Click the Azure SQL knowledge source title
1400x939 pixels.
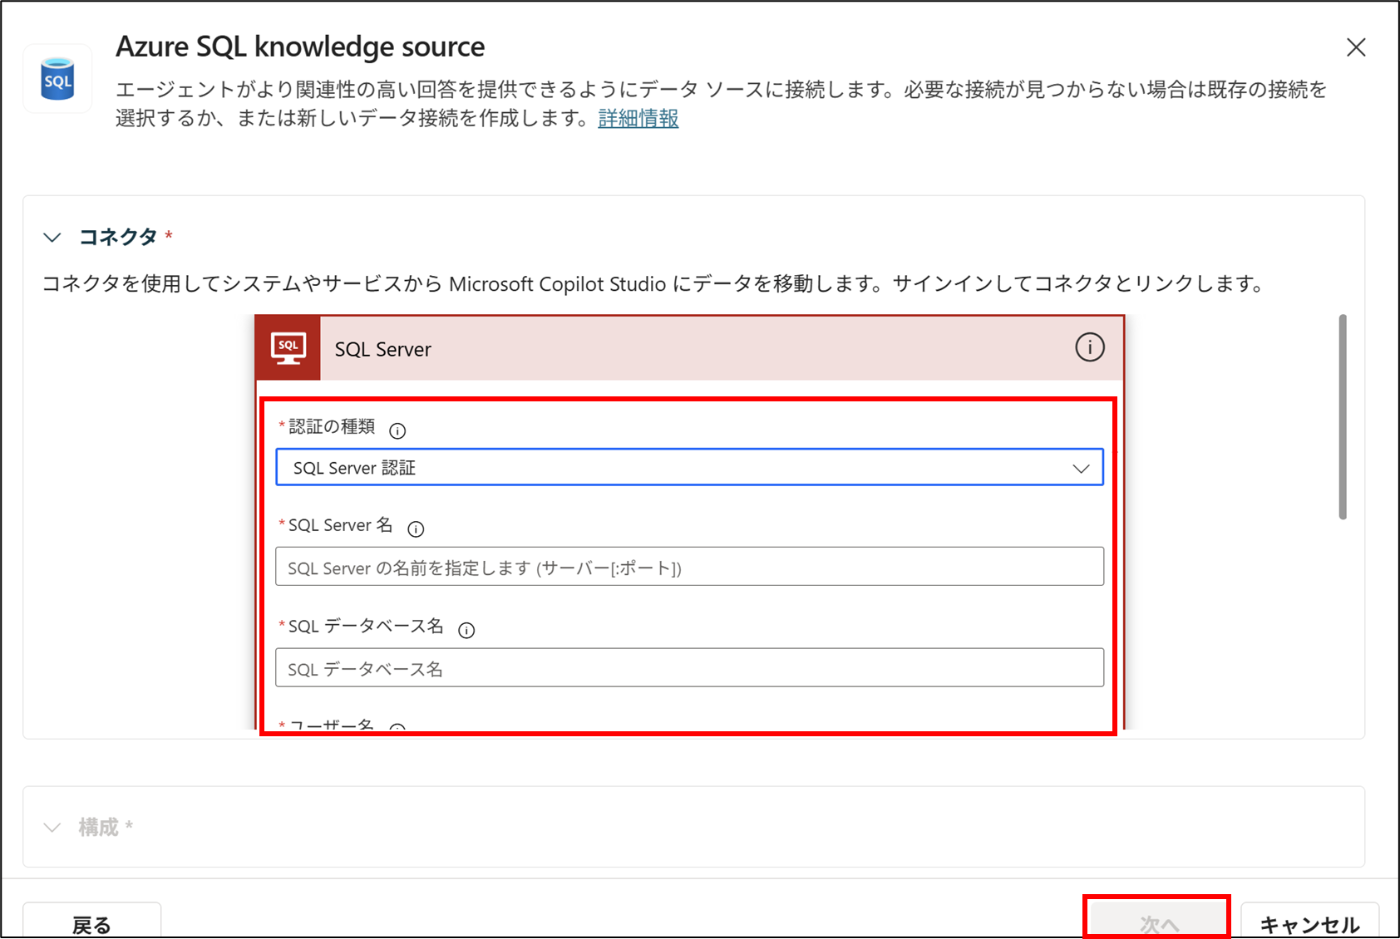tap(300, 46)
